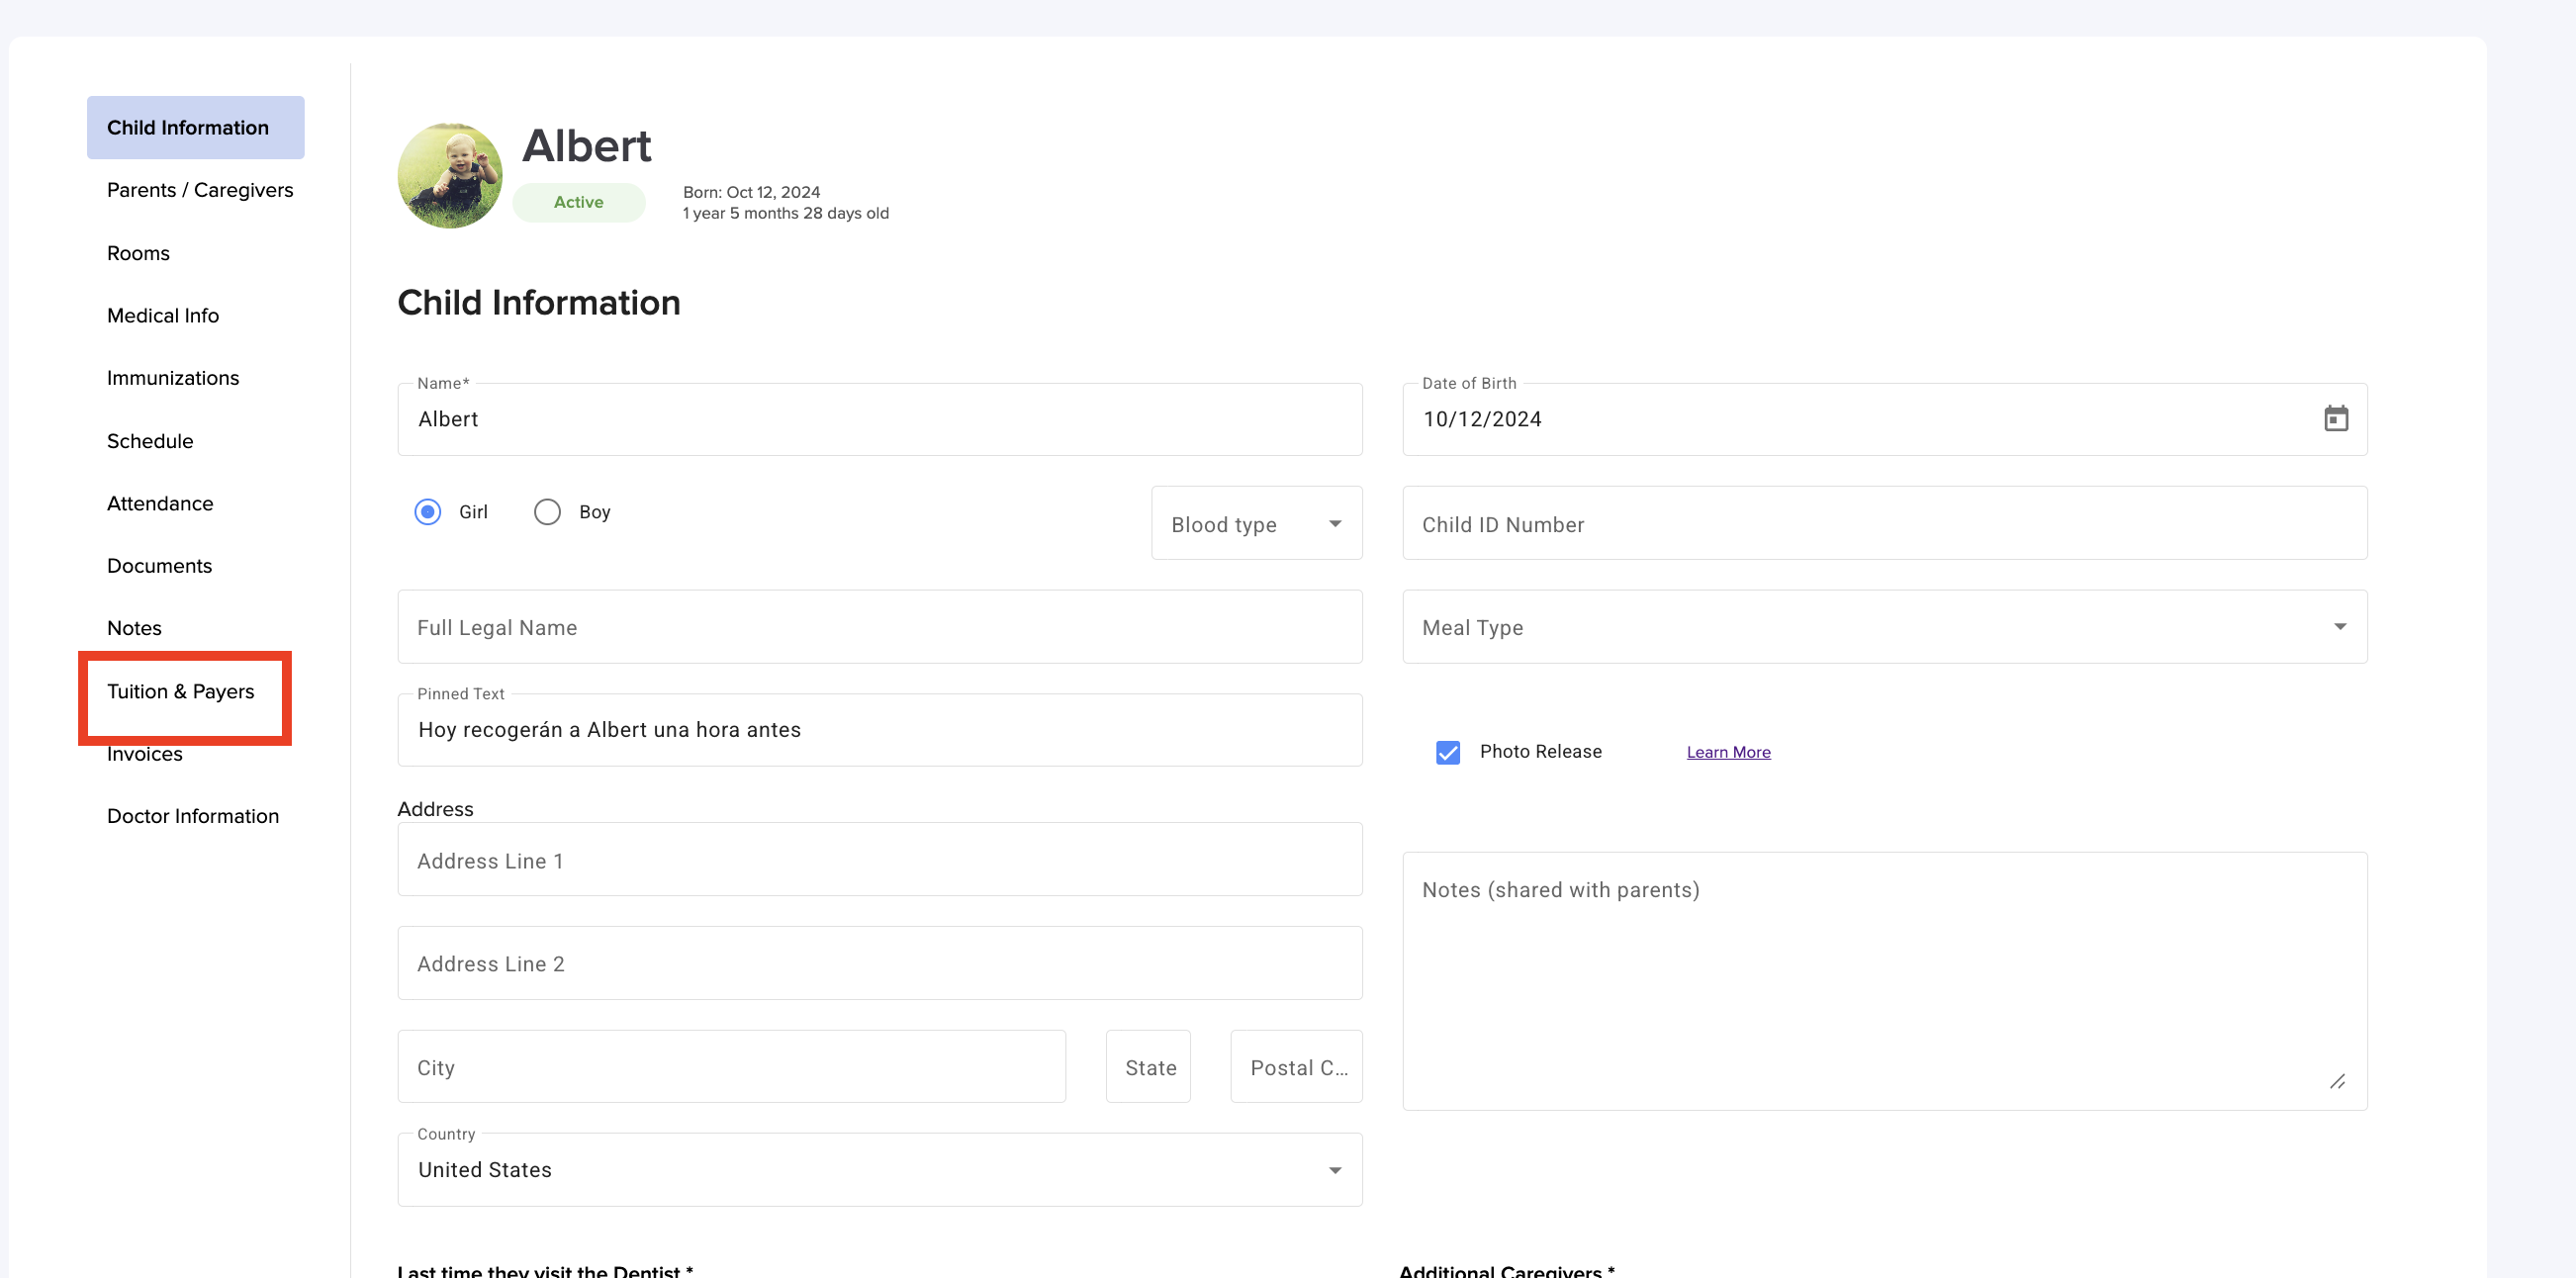Open the Doctor Information section
The image size is (2576, 1278).
tap(193, 816)
